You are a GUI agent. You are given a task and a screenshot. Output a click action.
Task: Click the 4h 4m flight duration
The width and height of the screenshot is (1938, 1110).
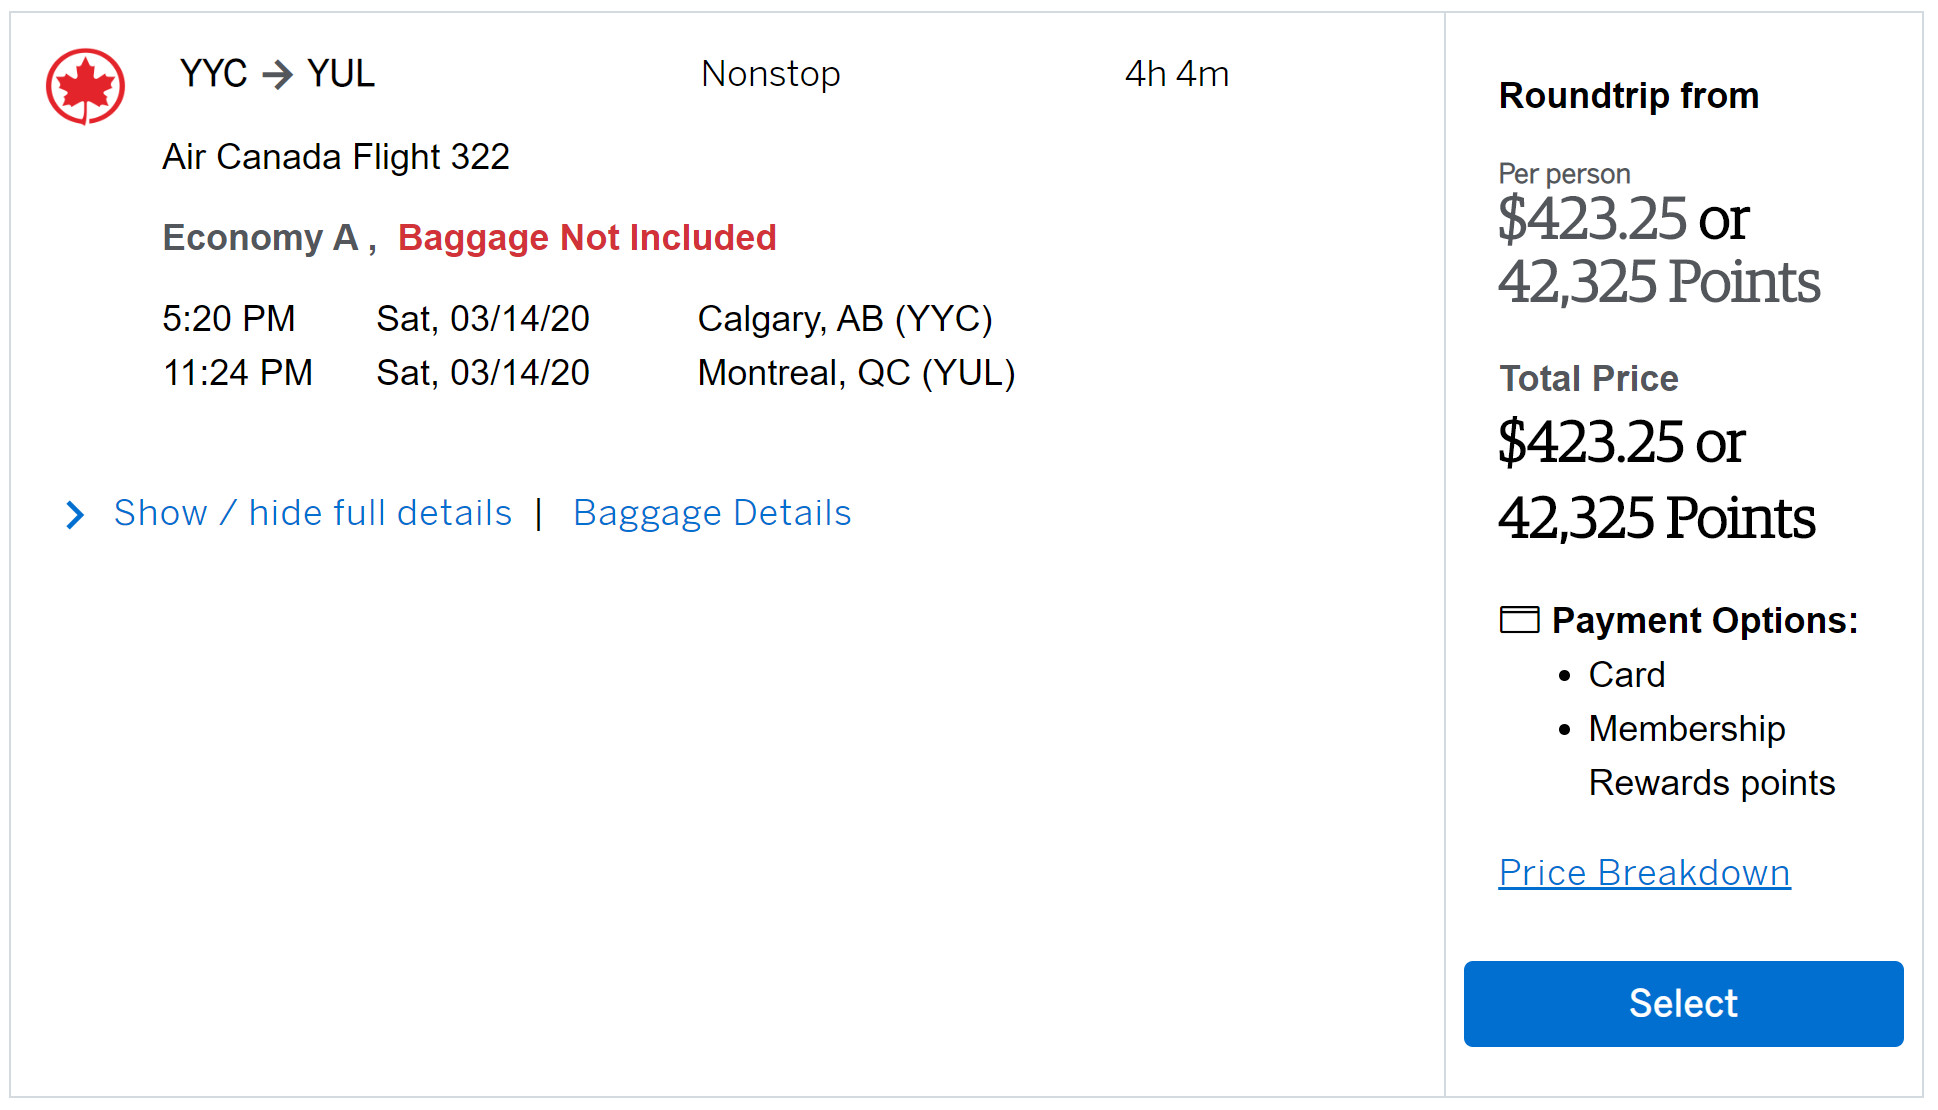point(1176,74)
